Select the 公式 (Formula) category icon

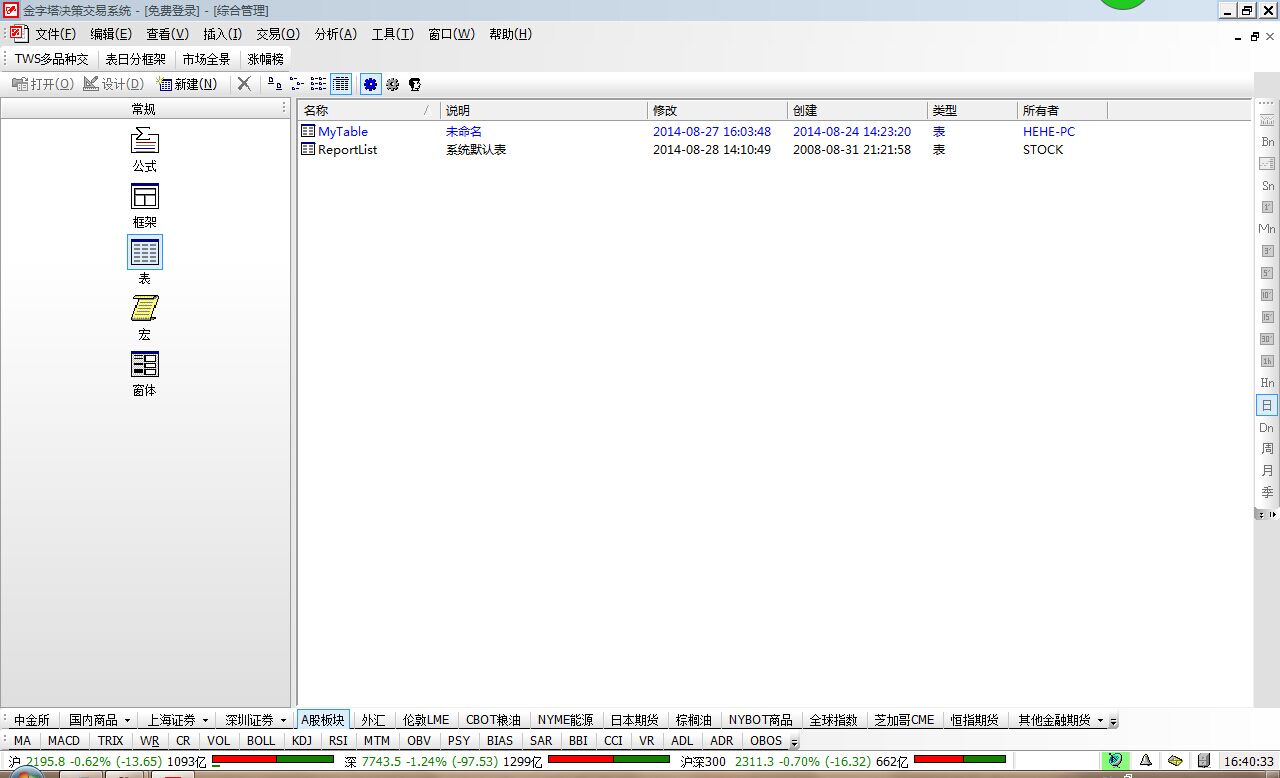pyautogui.click(x=144, y=141)
